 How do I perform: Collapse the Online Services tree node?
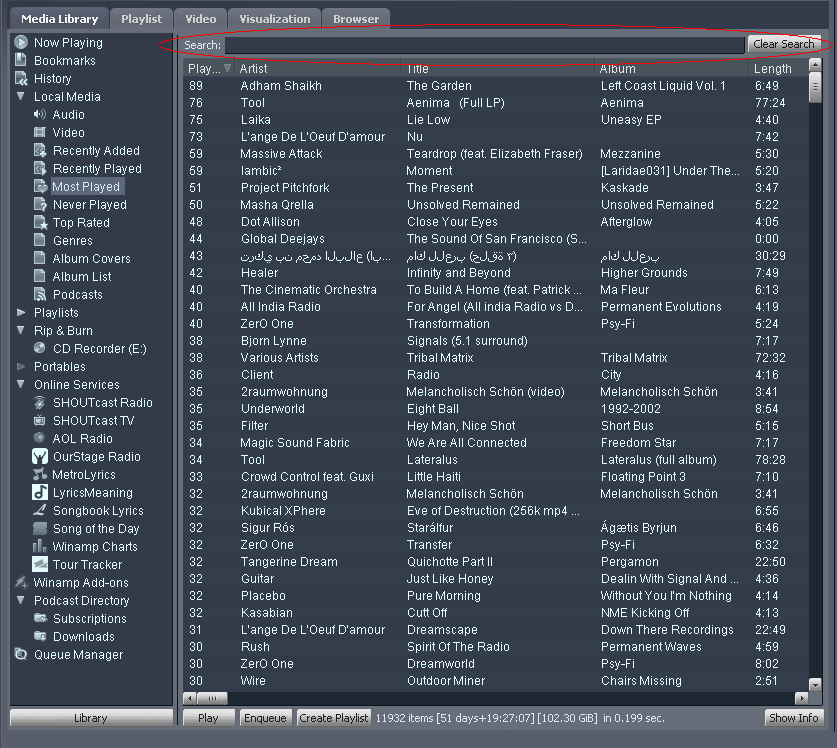pyautogui.click(x=21, y=384)
